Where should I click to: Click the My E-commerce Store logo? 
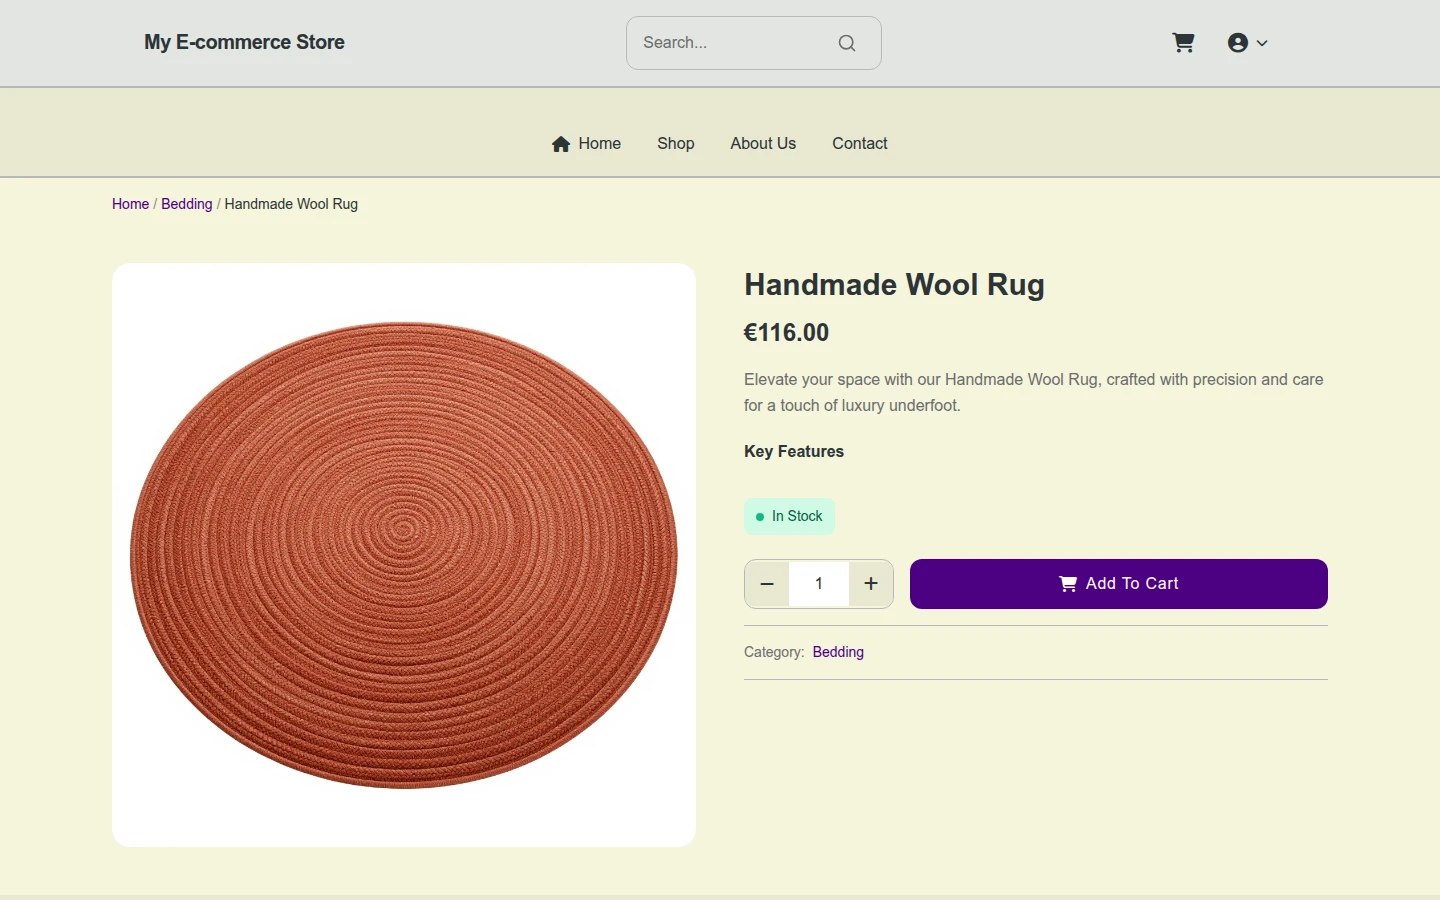click(x=244, y=42)
